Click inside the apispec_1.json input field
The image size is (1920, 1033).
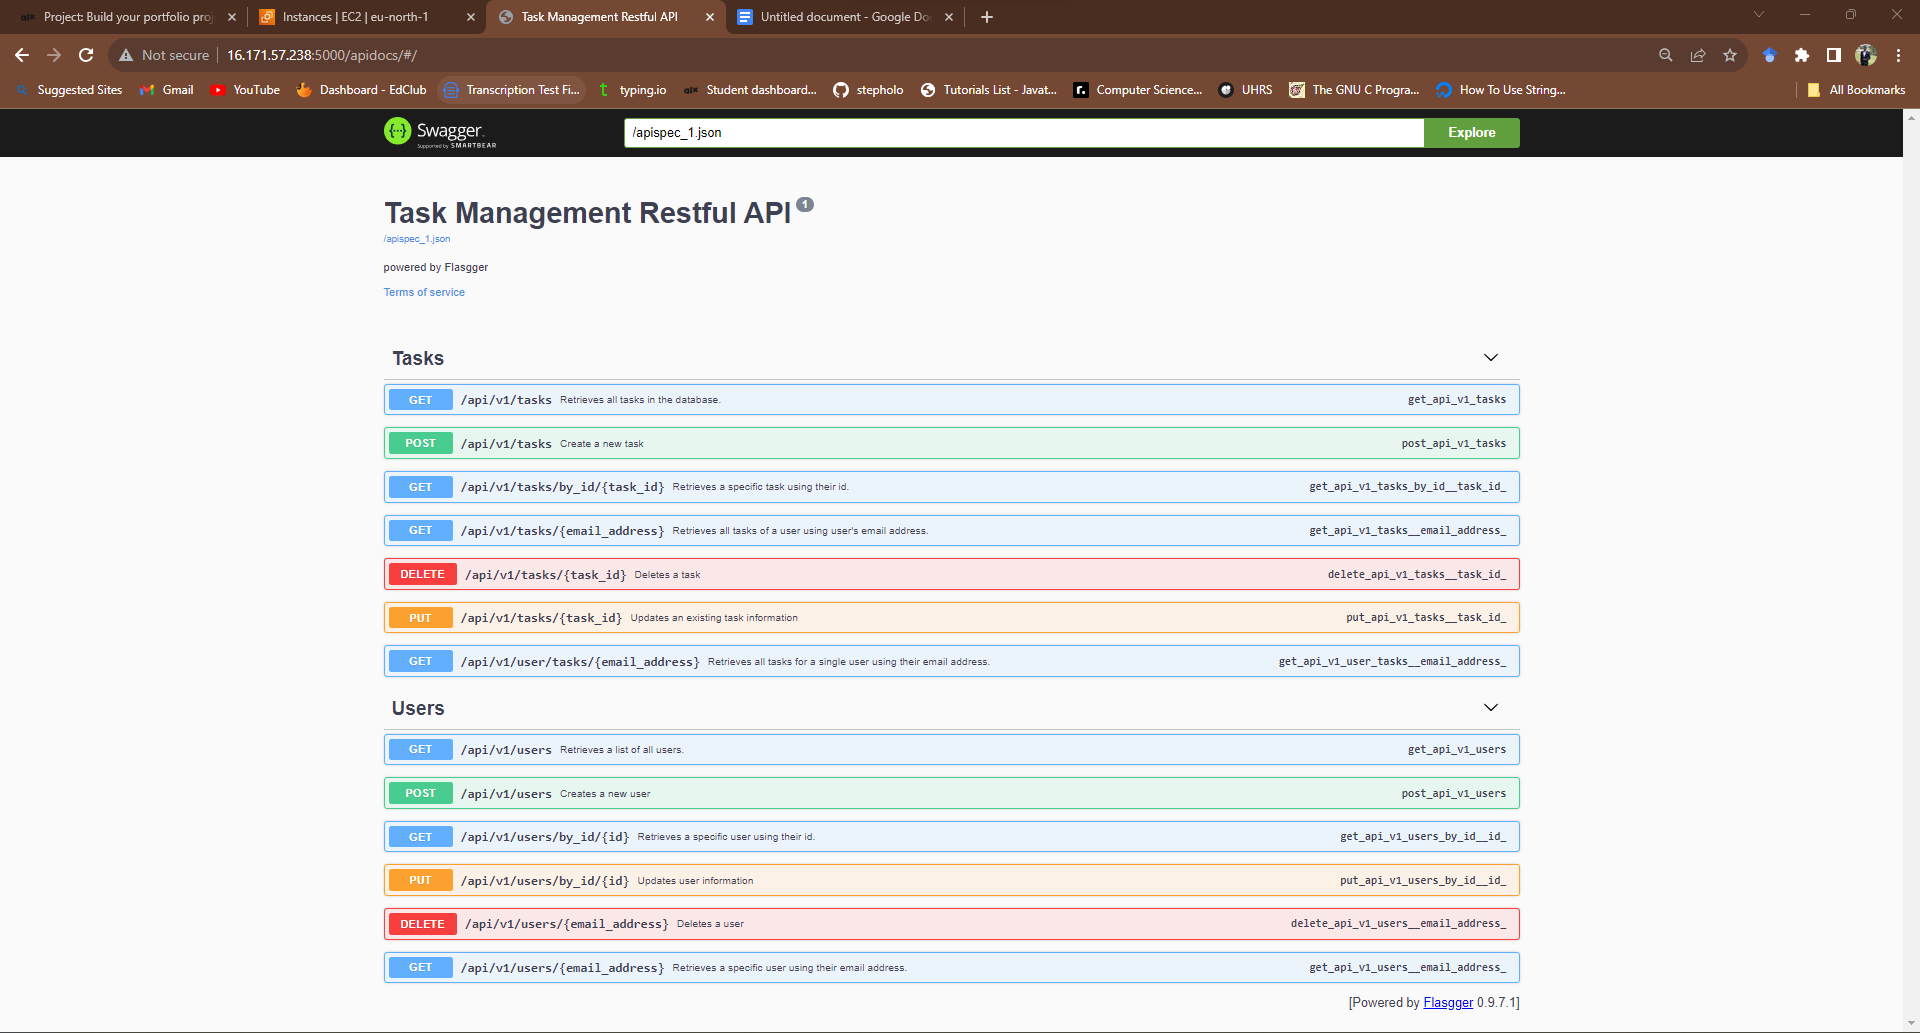1020,132
